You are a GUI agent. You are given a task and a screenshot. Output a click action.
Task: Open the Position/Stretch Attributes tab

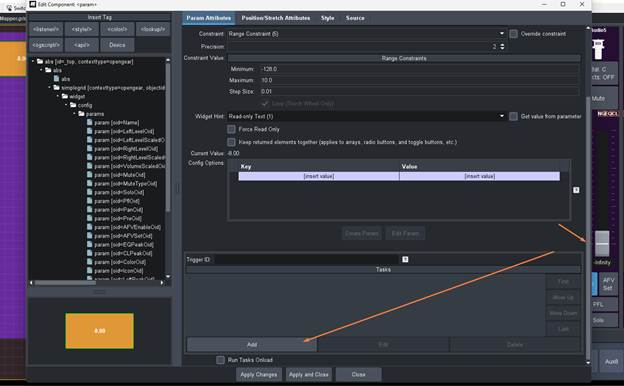[276, 18]
